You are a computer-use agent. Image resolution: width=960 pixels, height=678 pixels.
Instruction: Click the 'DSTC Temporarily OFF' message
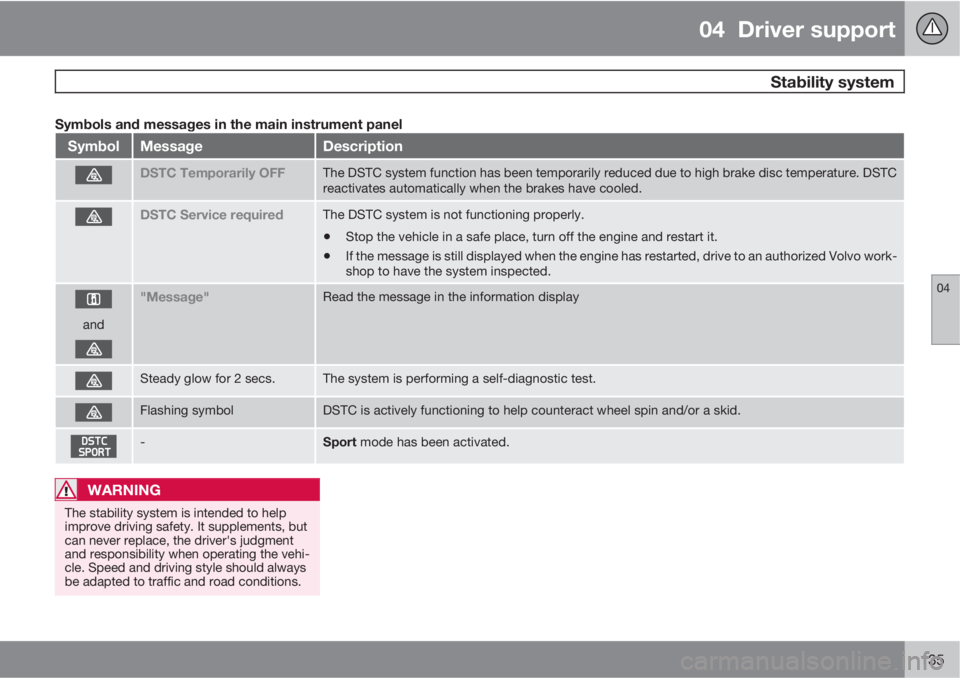click(212, 173)
